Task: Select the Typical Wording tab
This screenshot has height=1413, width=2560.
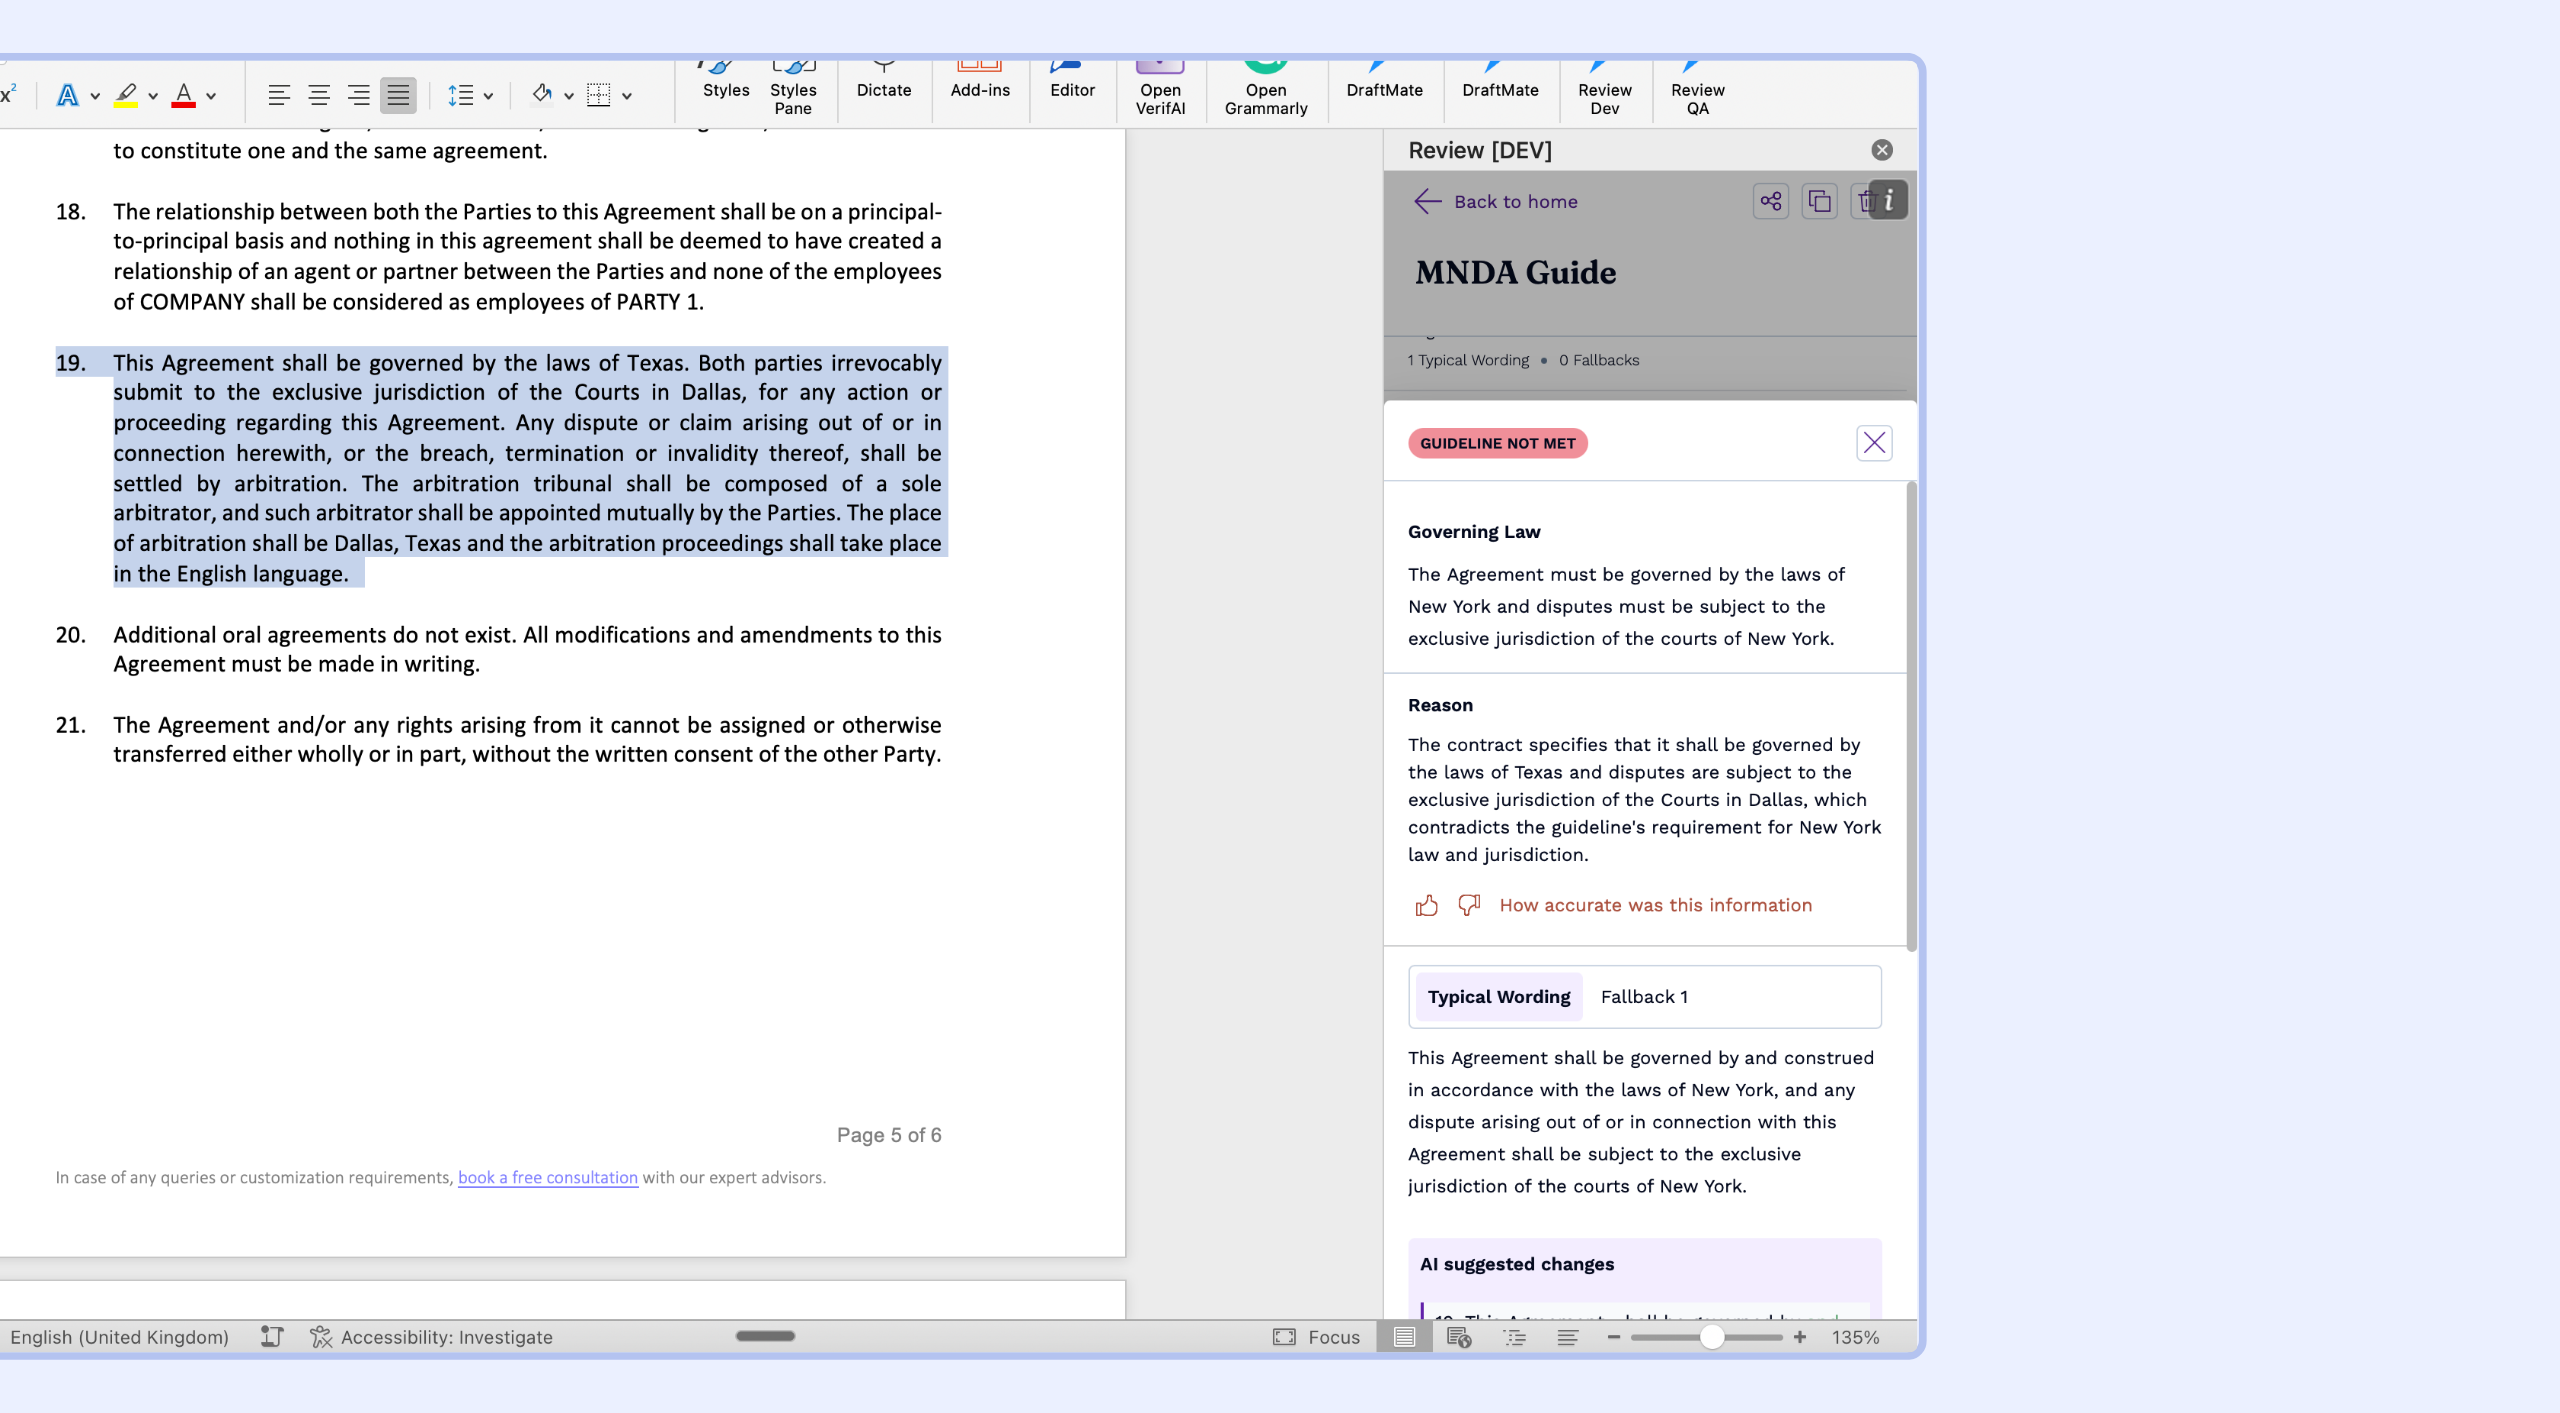Action: [x=1498, y=997]
